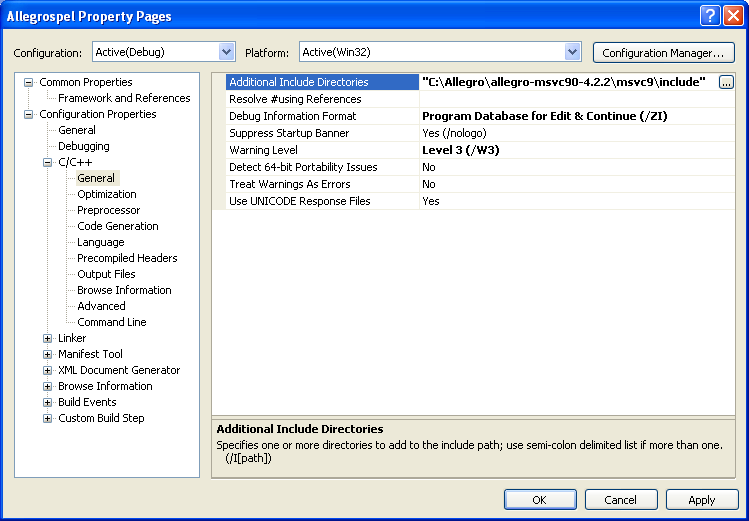Image resolution: width=749 pixels, height=521 pixels.
Task: Open the Optimization page
Action: click(107, 194)
